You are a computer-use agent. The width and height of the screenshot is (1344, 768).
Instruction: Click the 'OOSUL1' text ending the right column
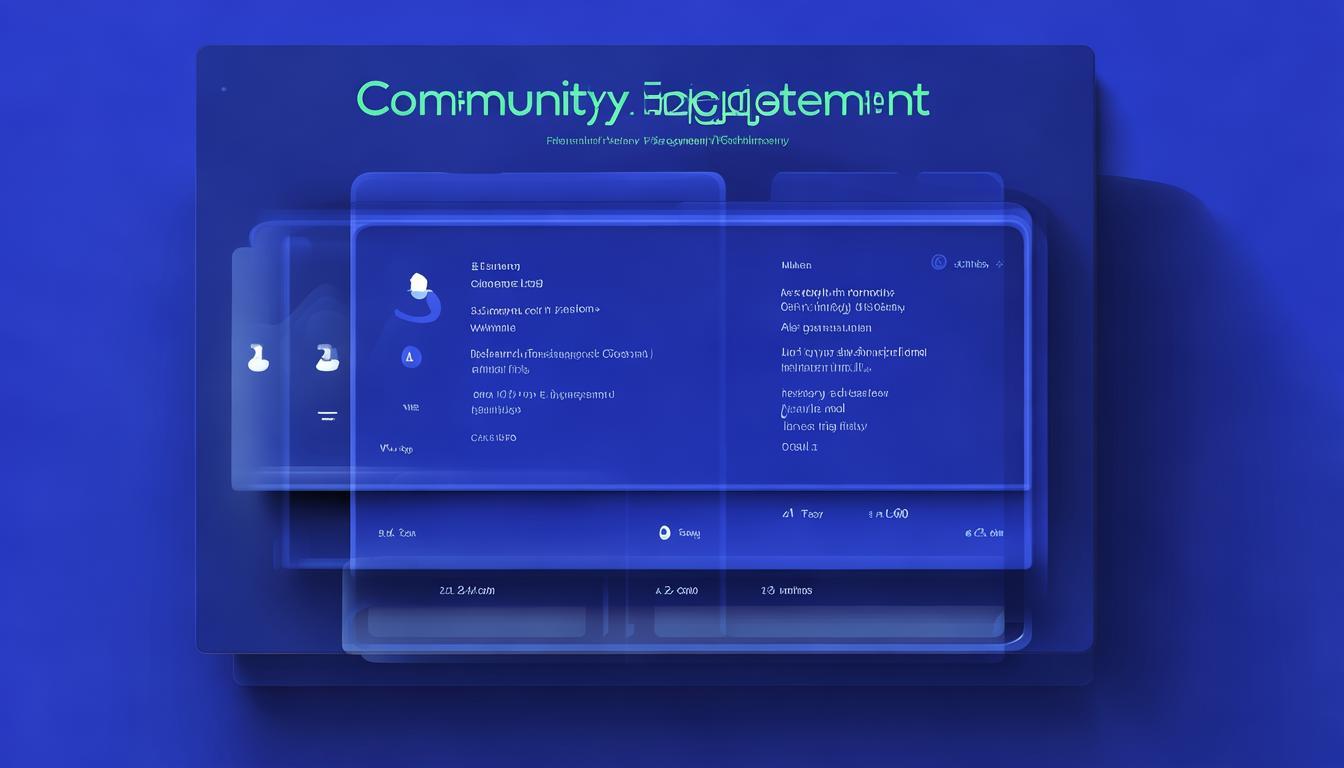[799, 447]
